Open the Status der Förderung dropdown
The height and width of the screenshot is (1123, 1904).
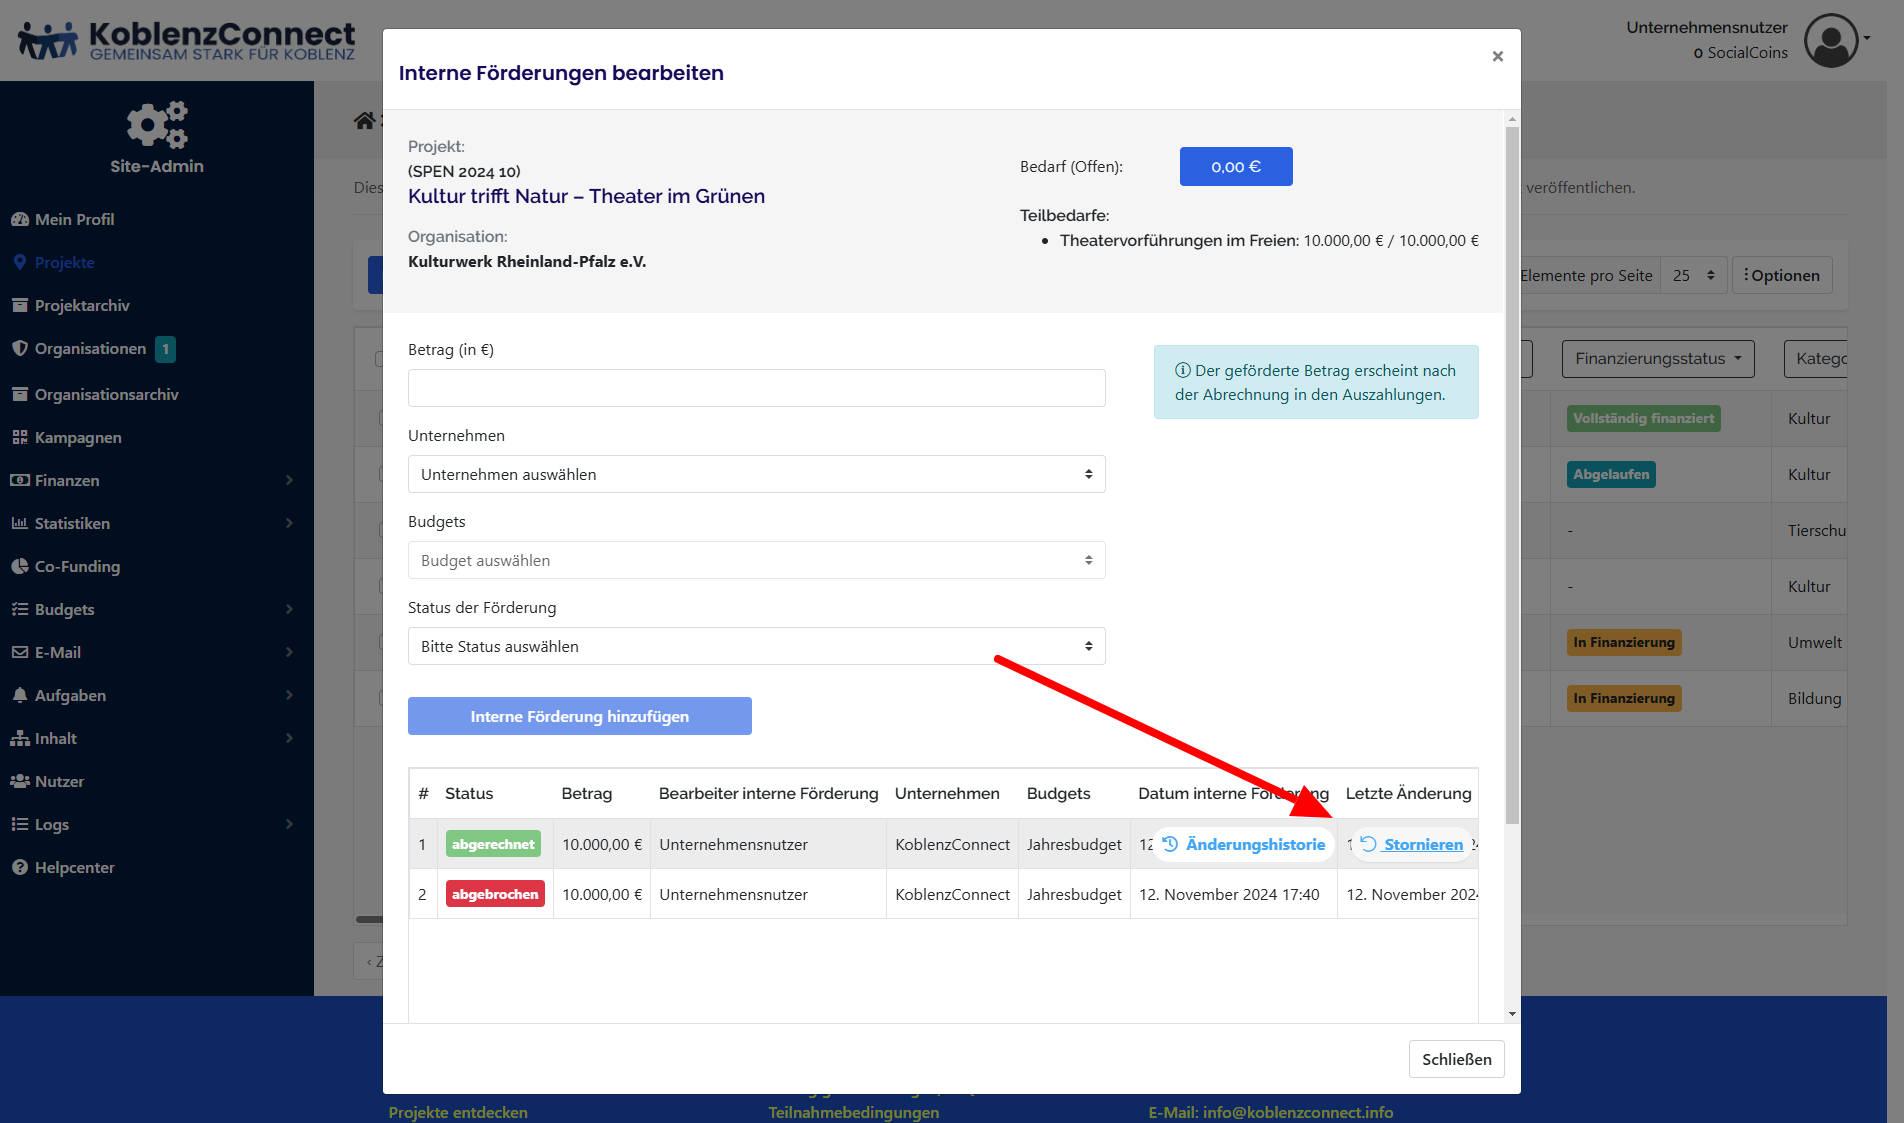coord(756,646)
